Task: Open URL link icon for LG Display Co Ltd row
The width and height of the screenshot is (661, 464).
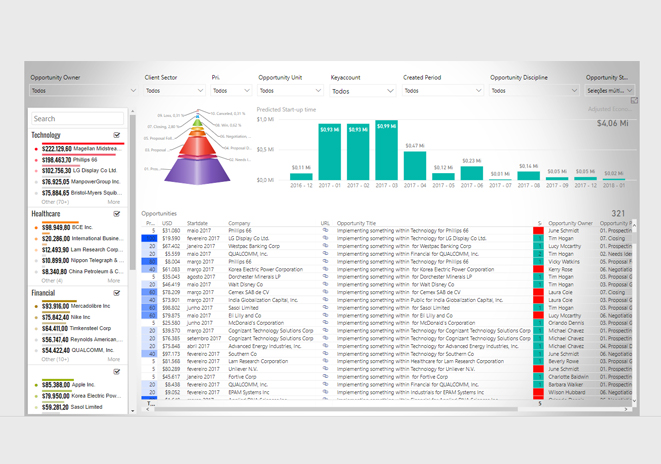Action: click(325, 238)
